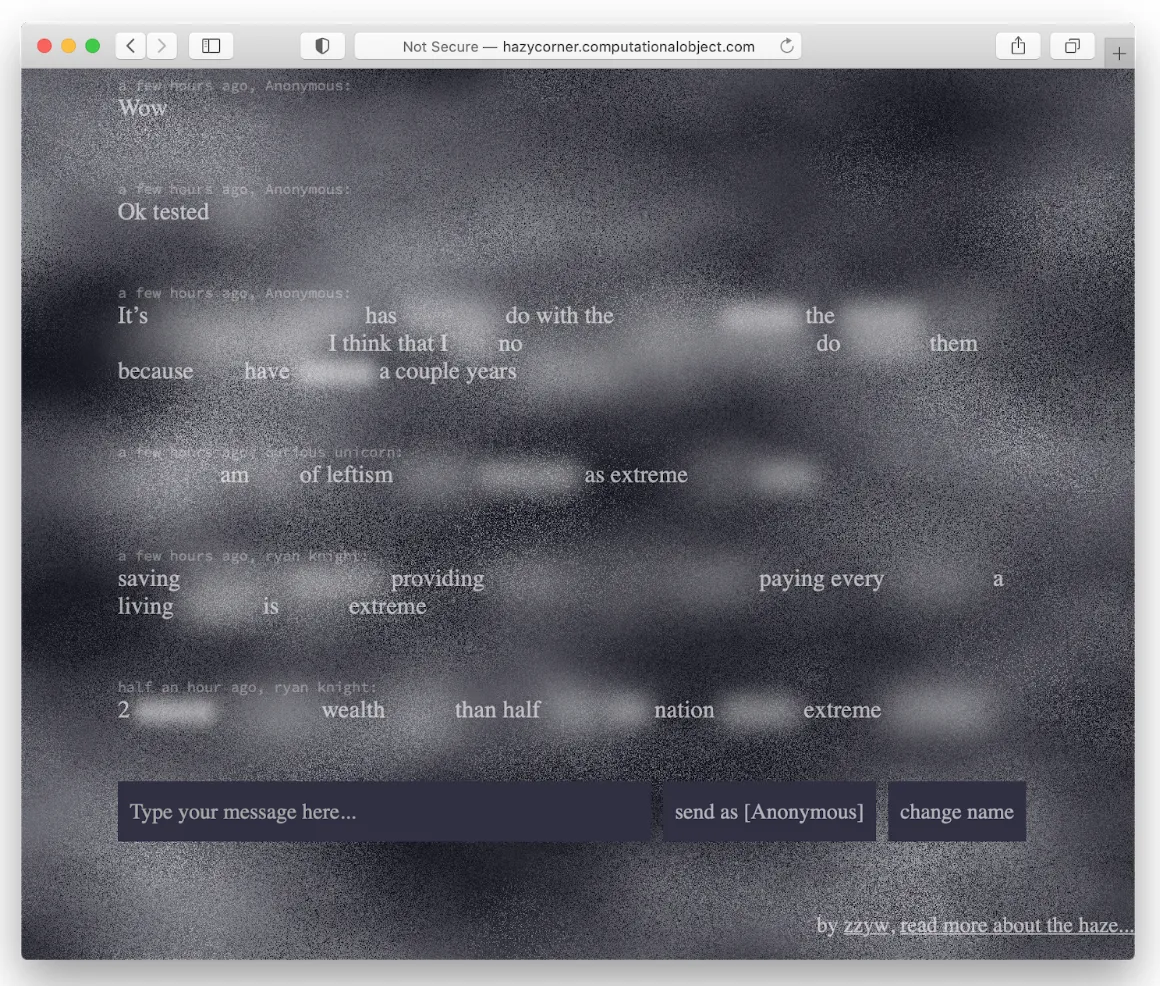Click the 'send as [Anonymous]' button

pyautogui.click(x=769, y=811)
